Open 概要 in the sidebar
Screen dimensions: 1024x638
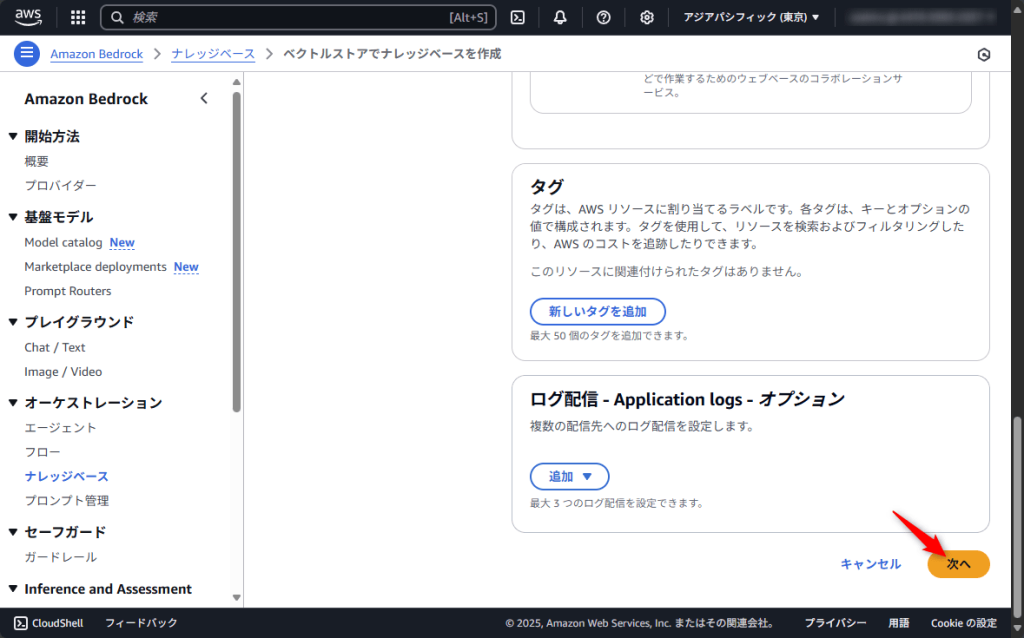[x=37, y=161]
